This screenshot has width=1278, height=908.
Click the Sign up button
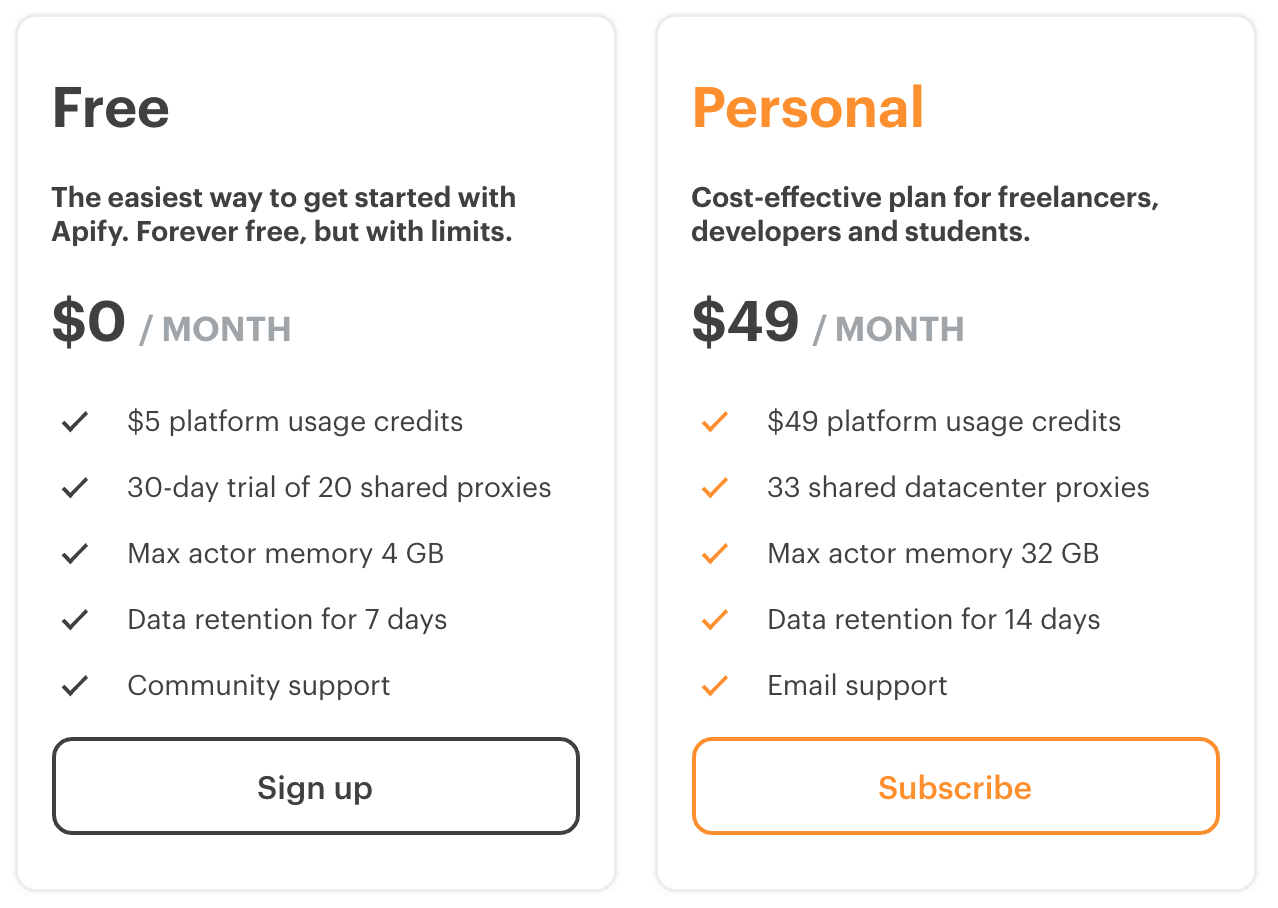click(316, 786)
